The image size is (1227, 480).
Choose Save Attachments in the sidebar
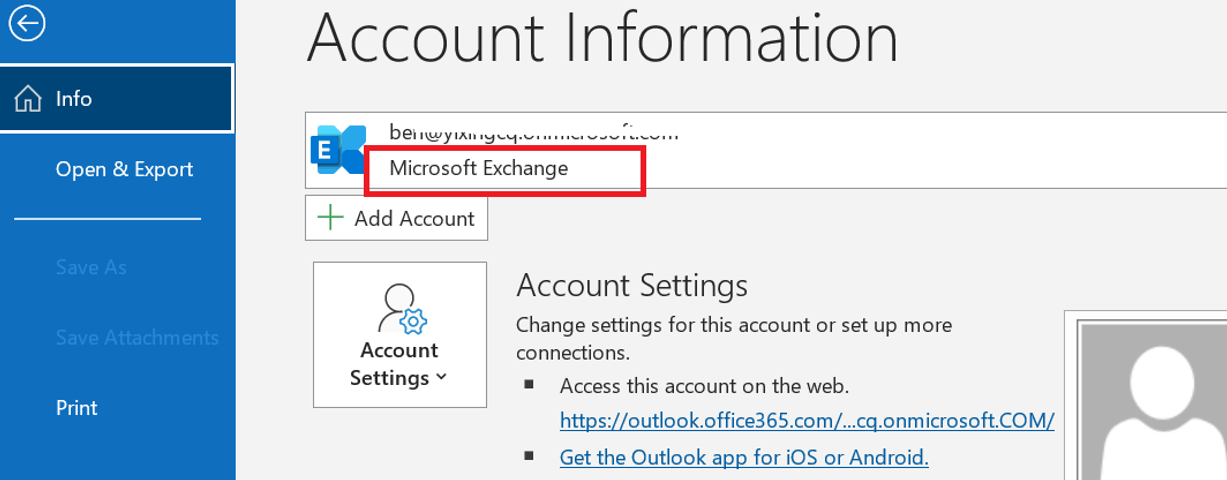pos(137,337)
